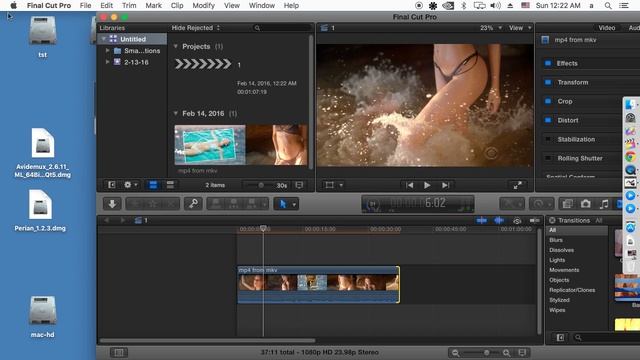Open the Photos browser camera icon
This screenshot has height=360, width=640.
(586, 203)
